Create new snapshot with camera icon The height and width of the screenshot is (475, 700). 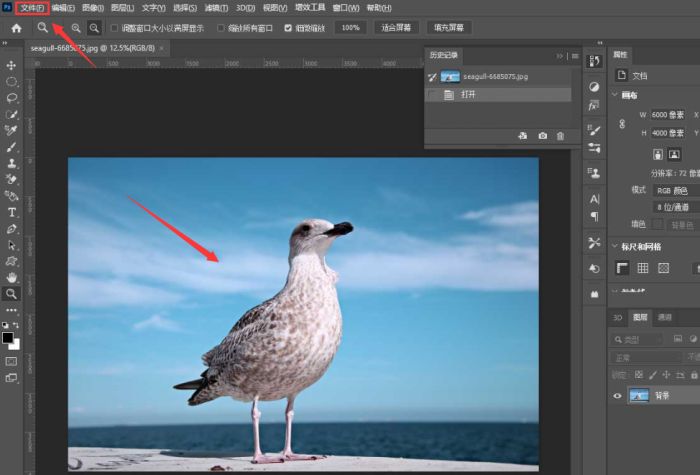[x=542, y=135]
